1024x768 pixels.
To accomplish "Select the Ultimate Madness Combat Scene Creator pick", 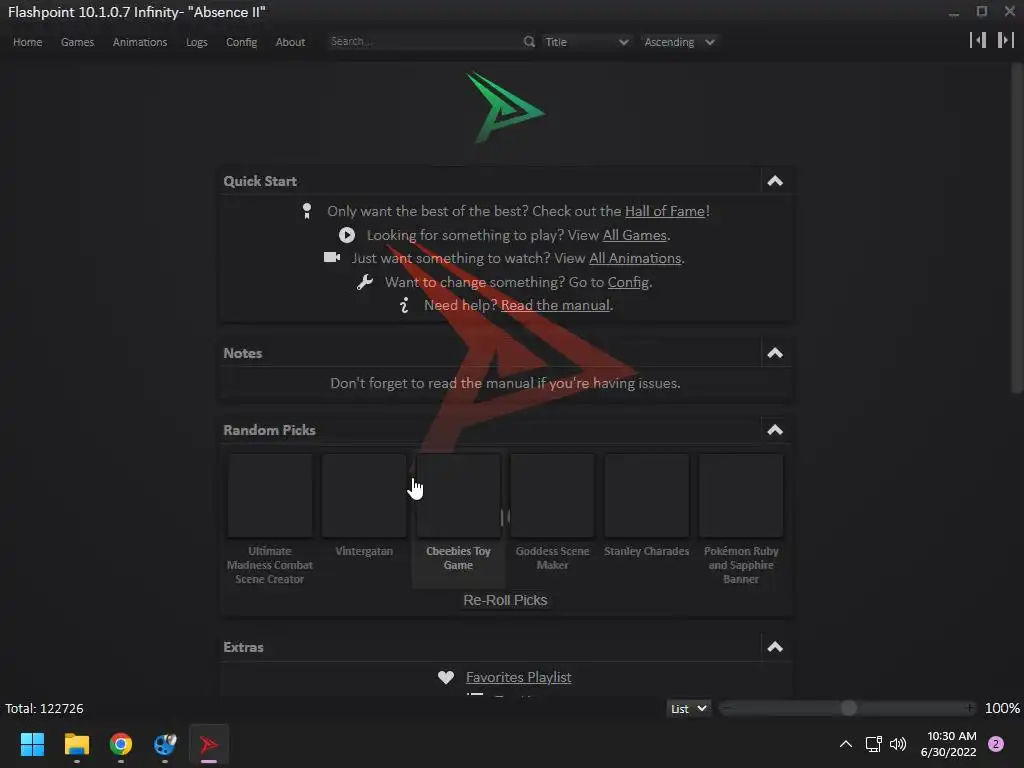I will click(x=270, y=520).
